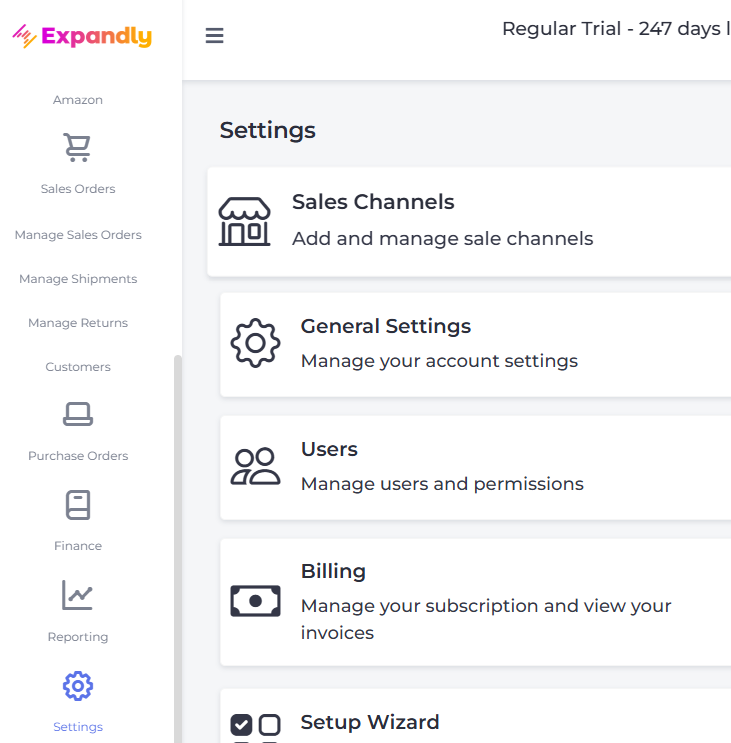Open Manage Sales Orders in sidebar
Image resolution: width=731 pixels, height=743 pixels.
click(x=78, y=235)
